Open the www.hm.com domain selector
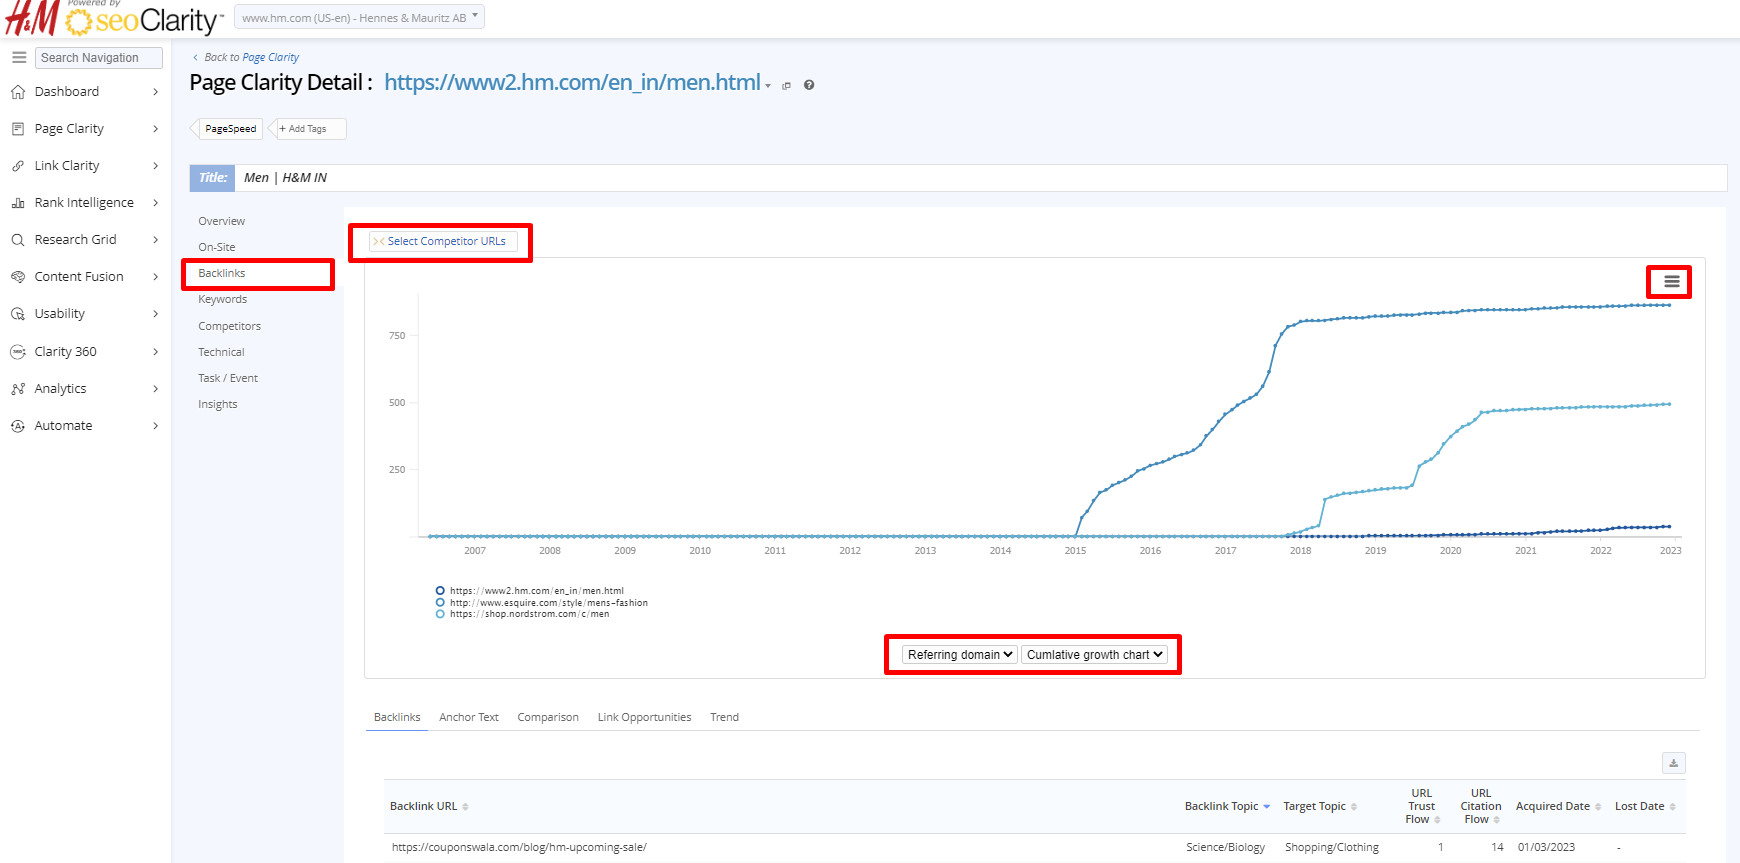This screenshot has height=863, width=1740. [x=359, y=17]
